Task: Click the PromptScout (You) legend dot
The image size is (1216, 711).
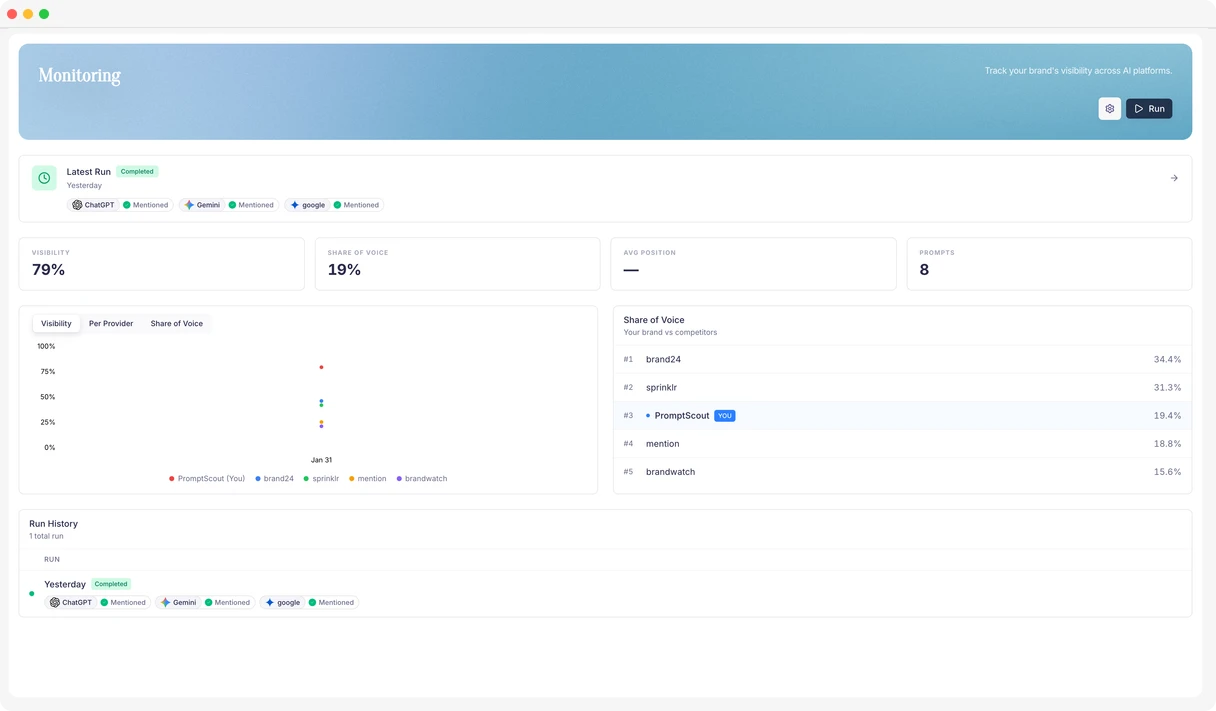Action: tap(172, 478)
